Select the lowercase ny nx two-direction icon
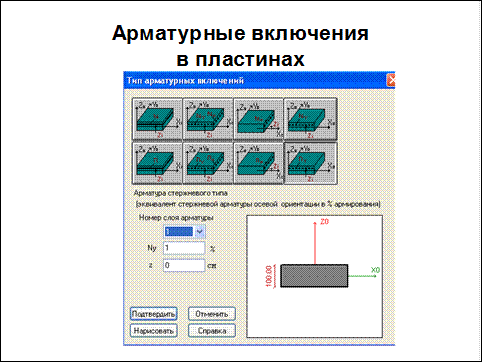This screenshot has height=362, width=482. point(208,163)
